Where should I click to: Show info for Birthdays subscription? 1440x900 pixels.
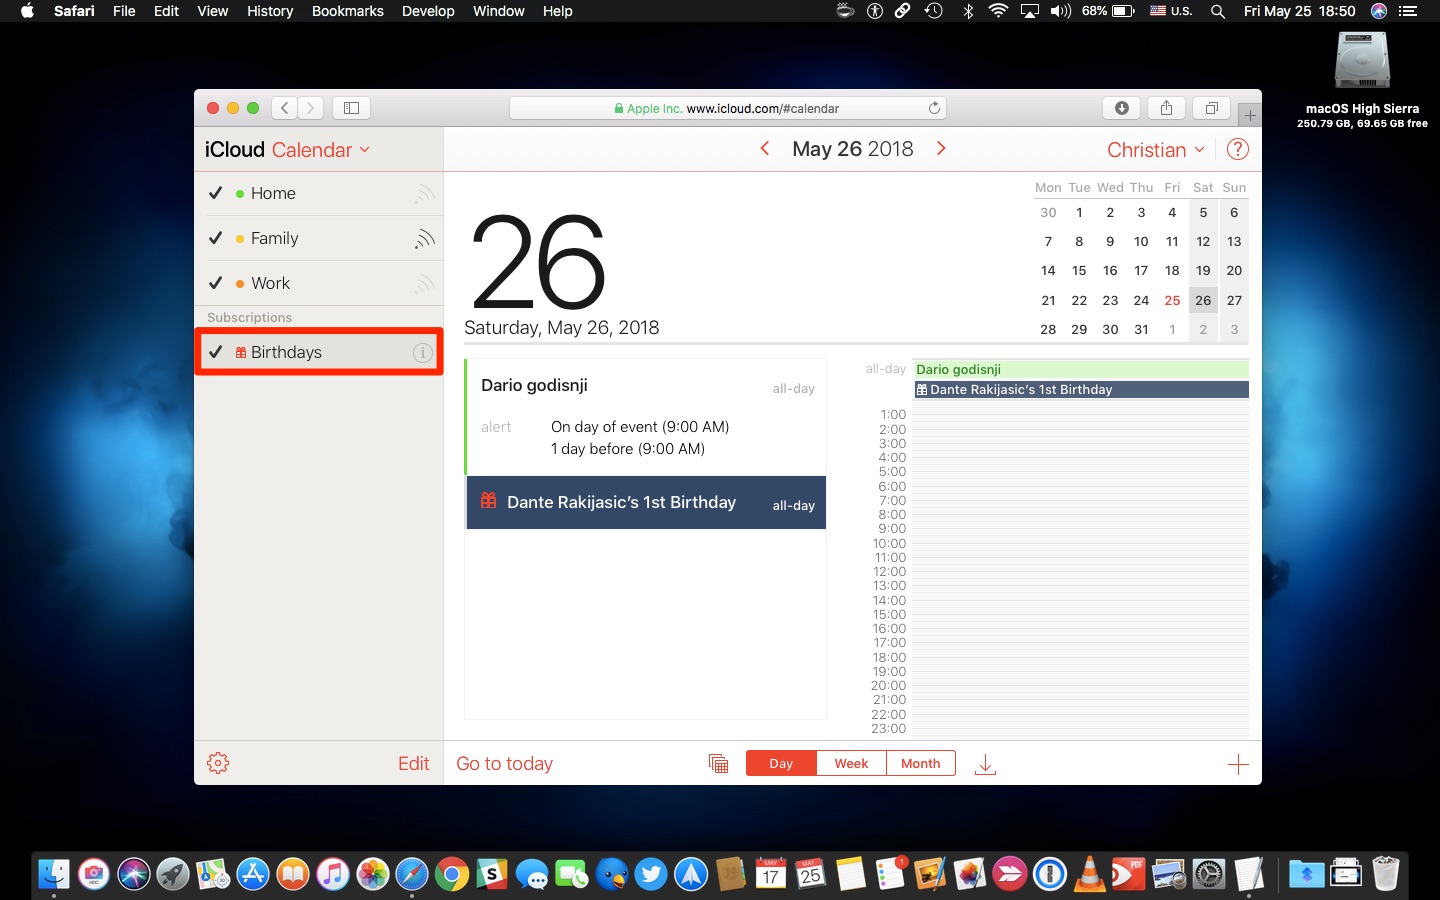[x=423, y=353]
